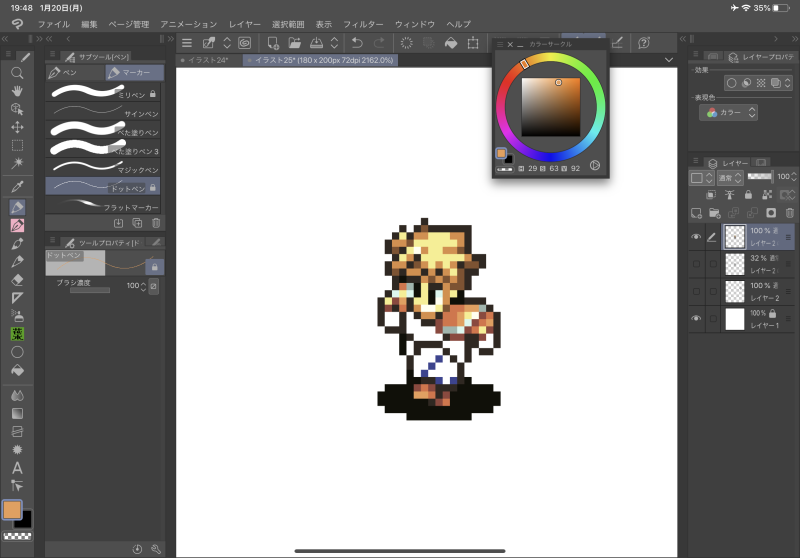Select the figure ellipse tool
Viewport: 800px width, 558px height.
pos(17,352)
